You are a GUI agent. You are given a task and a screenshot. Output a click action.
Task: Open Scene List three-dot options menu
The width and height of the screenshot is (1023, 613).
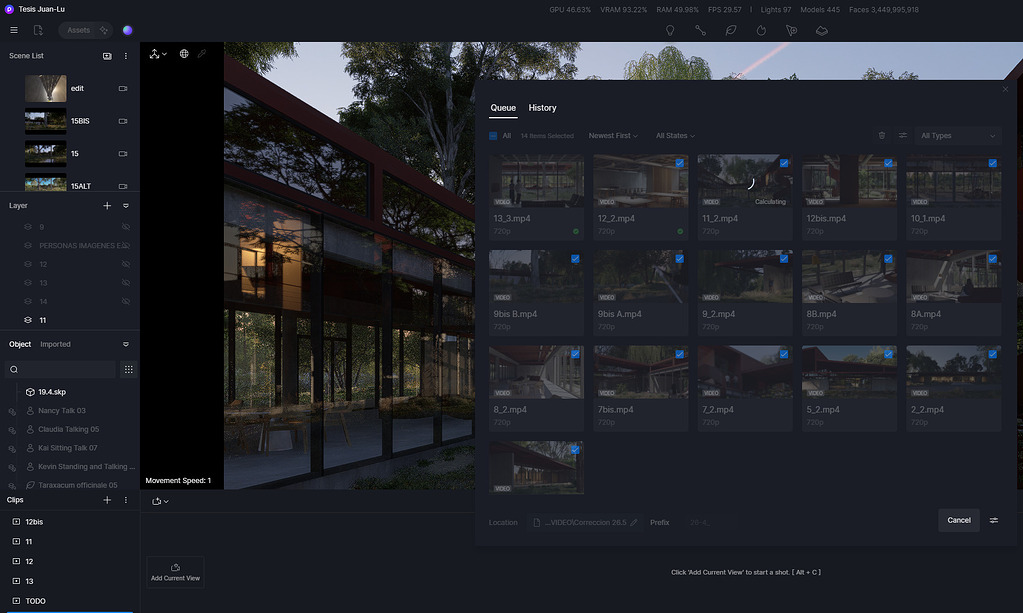tap(126, 56)
